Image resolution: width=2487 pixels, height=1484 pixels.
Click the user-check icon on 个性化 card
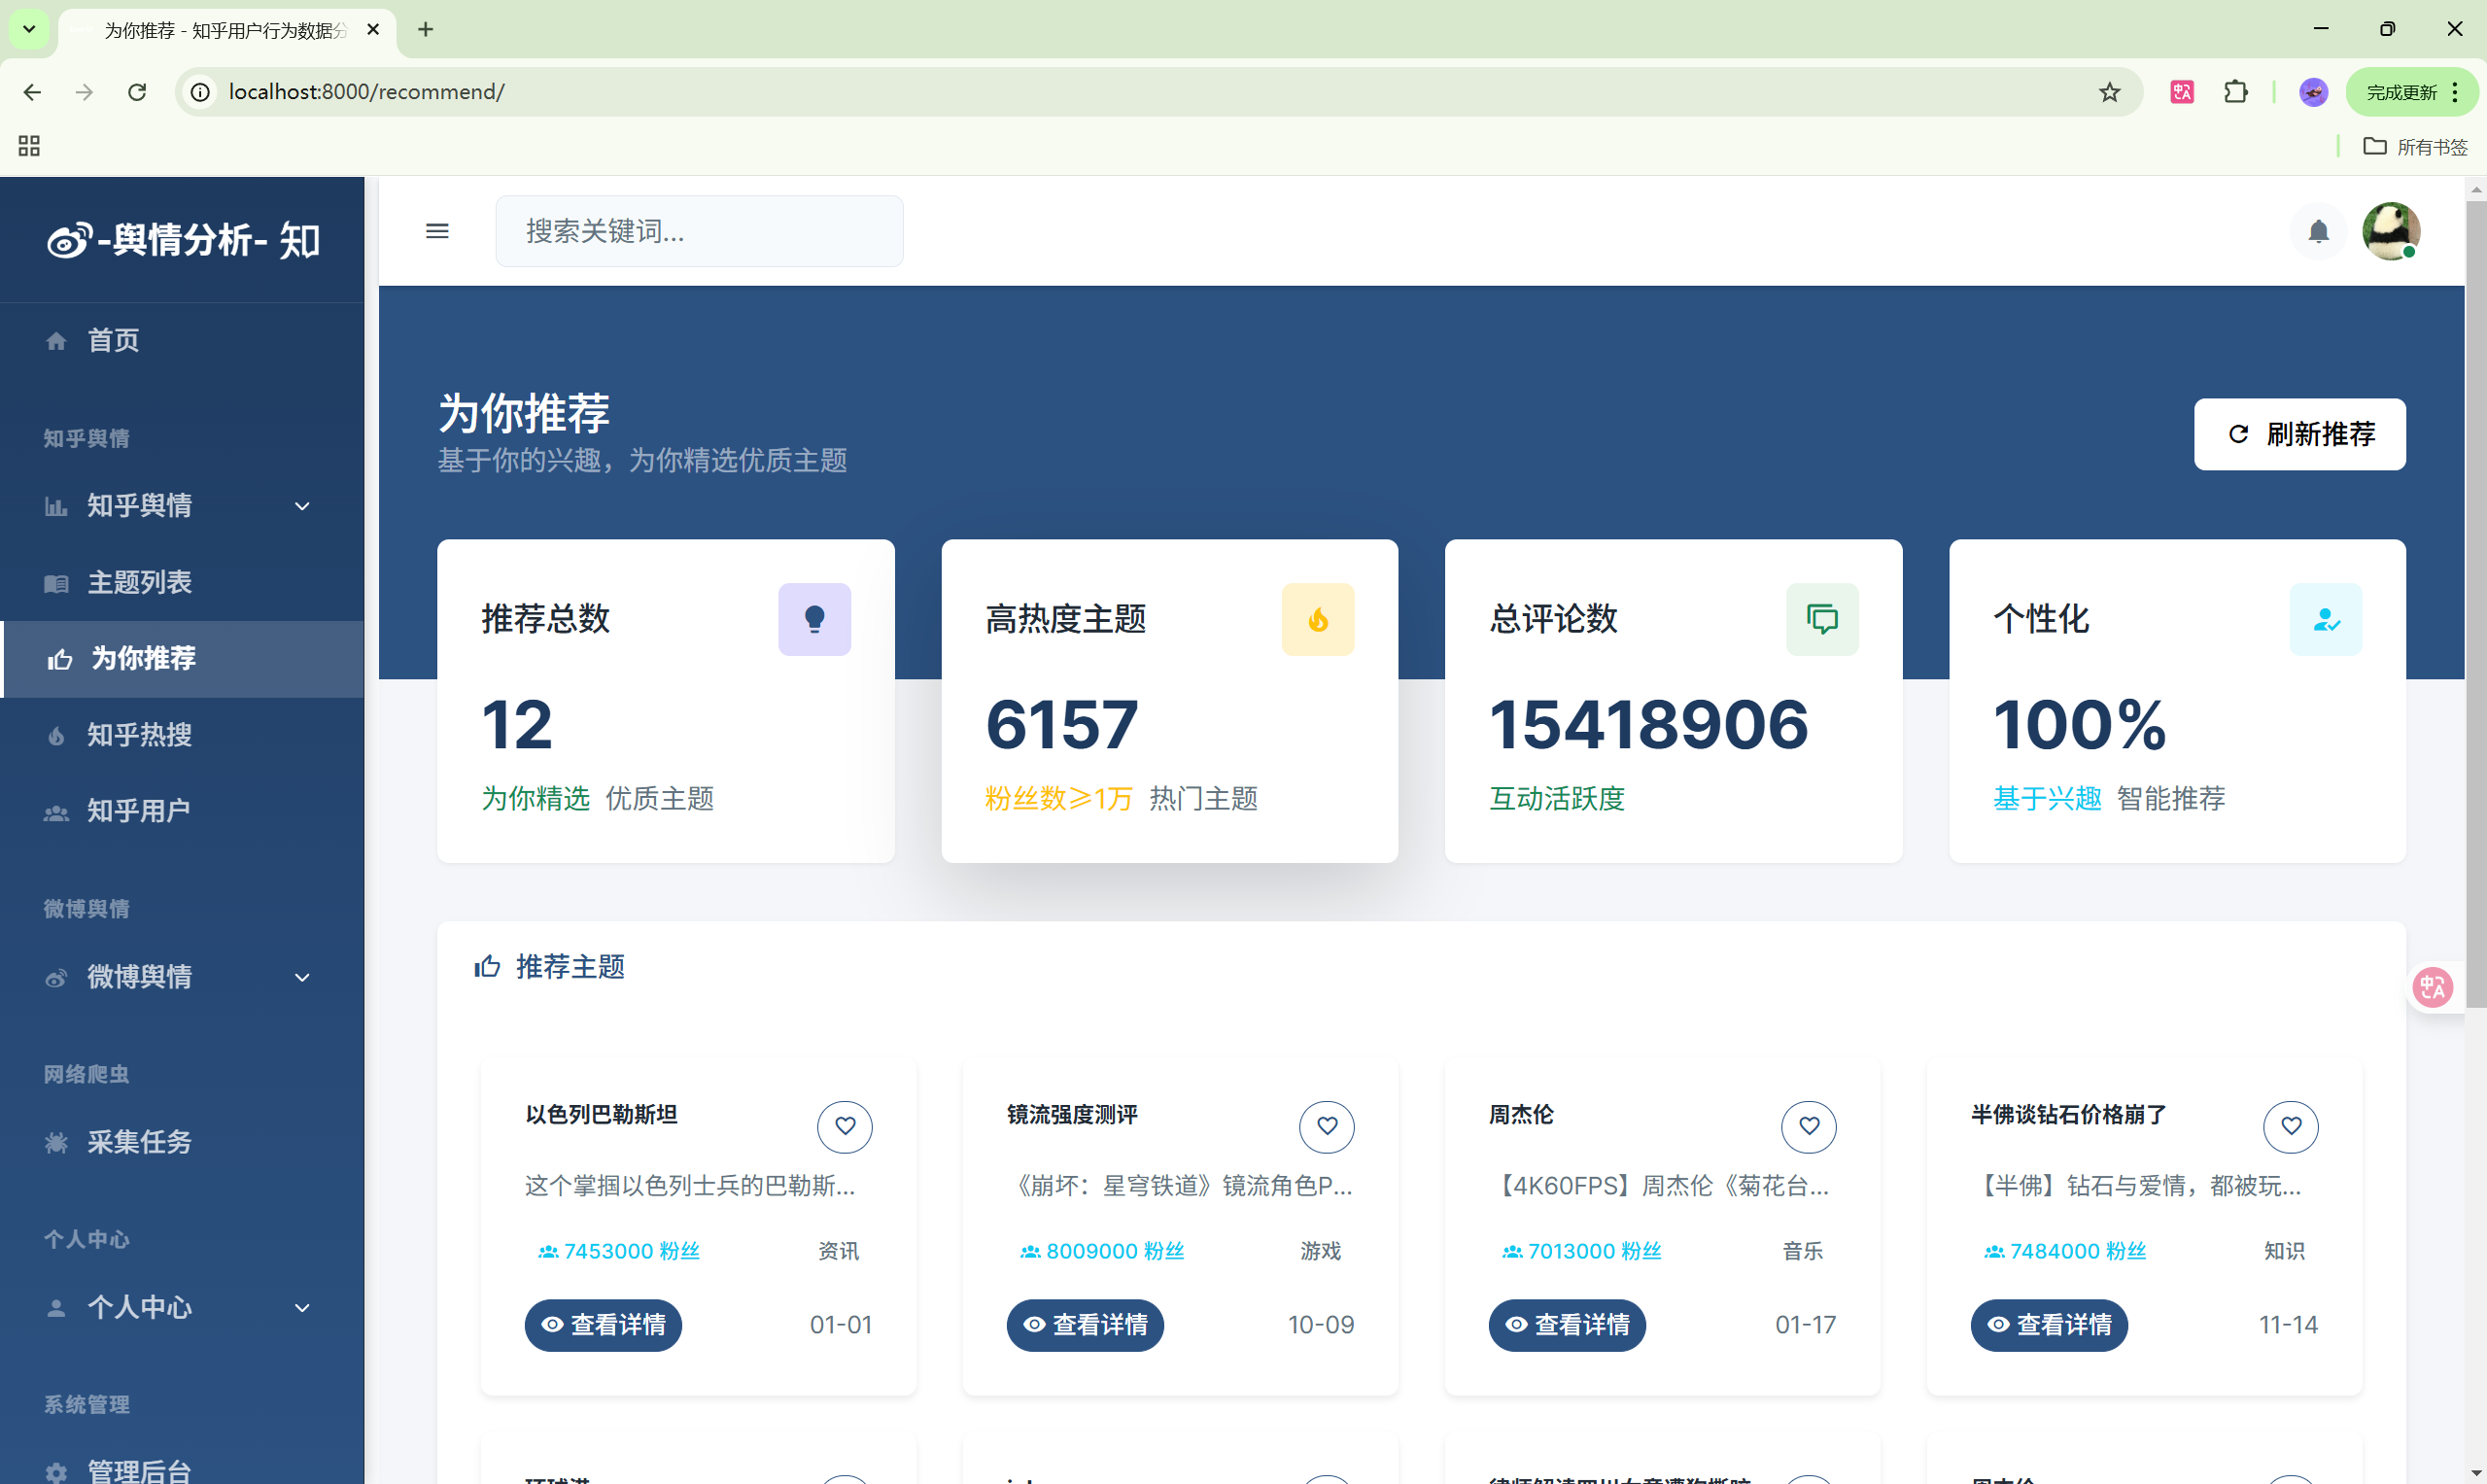(2325, 619)
